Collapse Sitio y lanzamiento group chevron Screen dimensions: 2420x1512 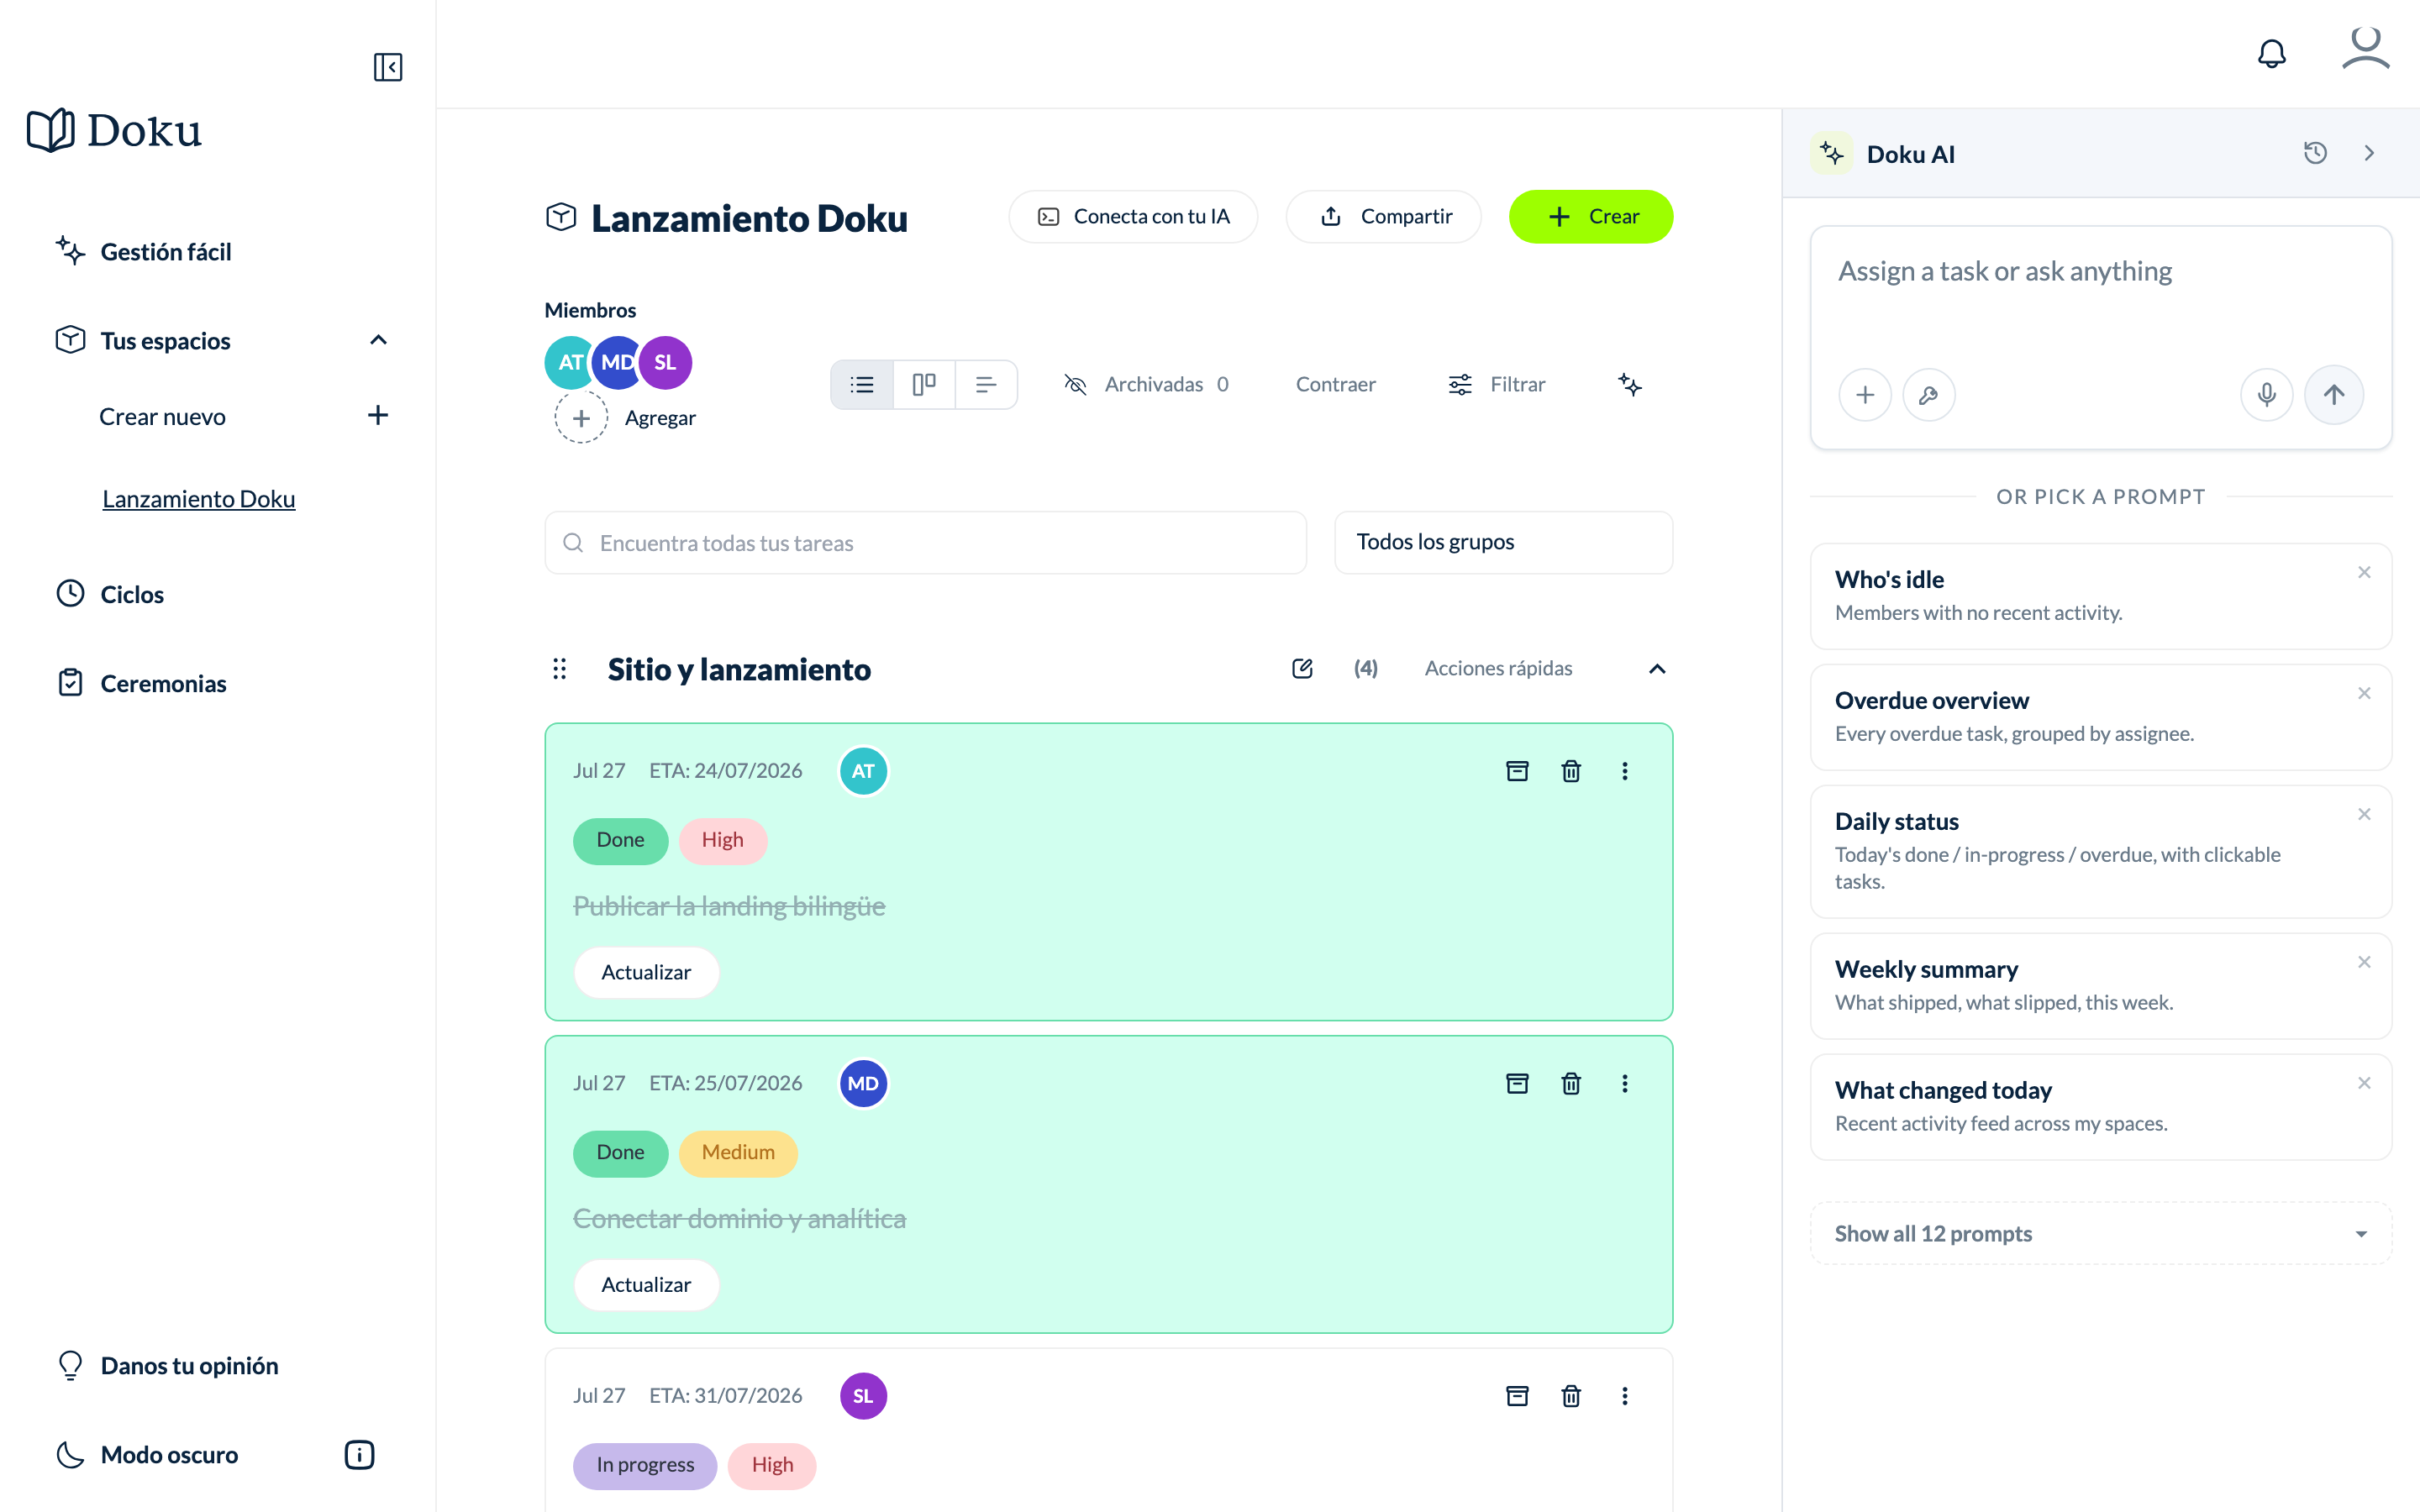pyautogui.click(x=1656, y=668)
